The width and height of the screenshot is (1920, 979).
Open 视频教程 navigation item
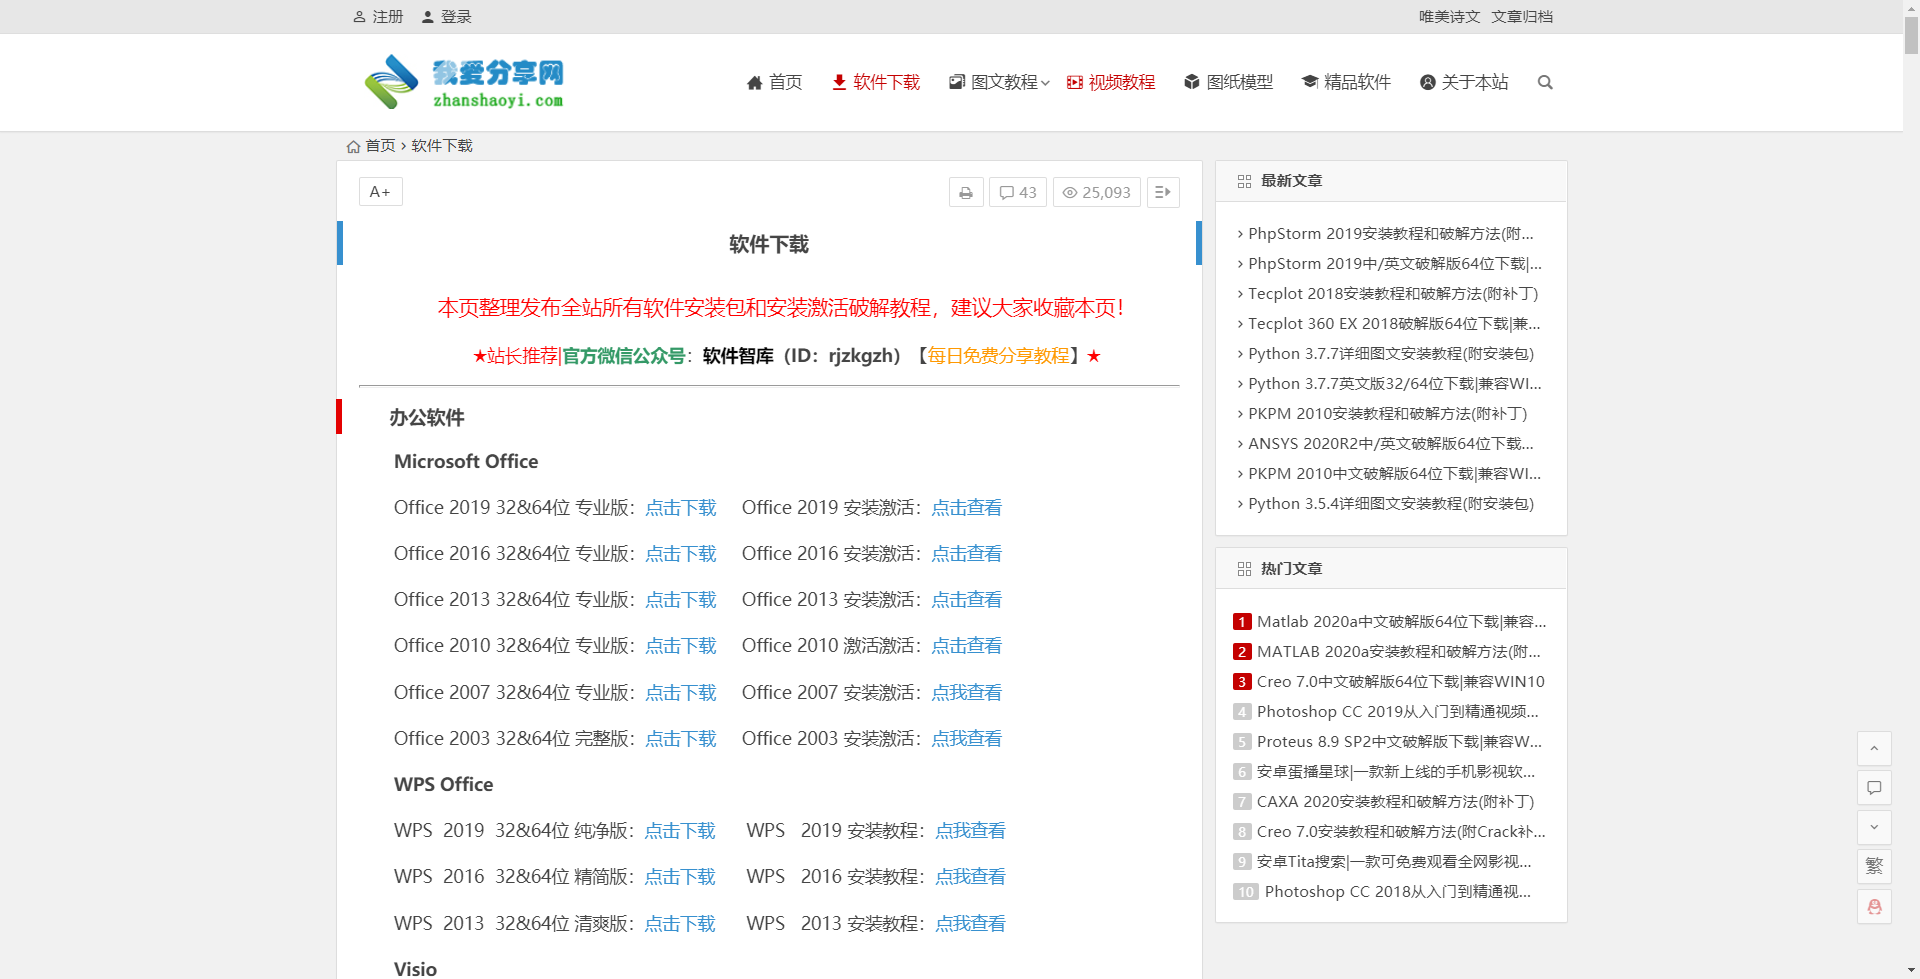[1111, 83]
